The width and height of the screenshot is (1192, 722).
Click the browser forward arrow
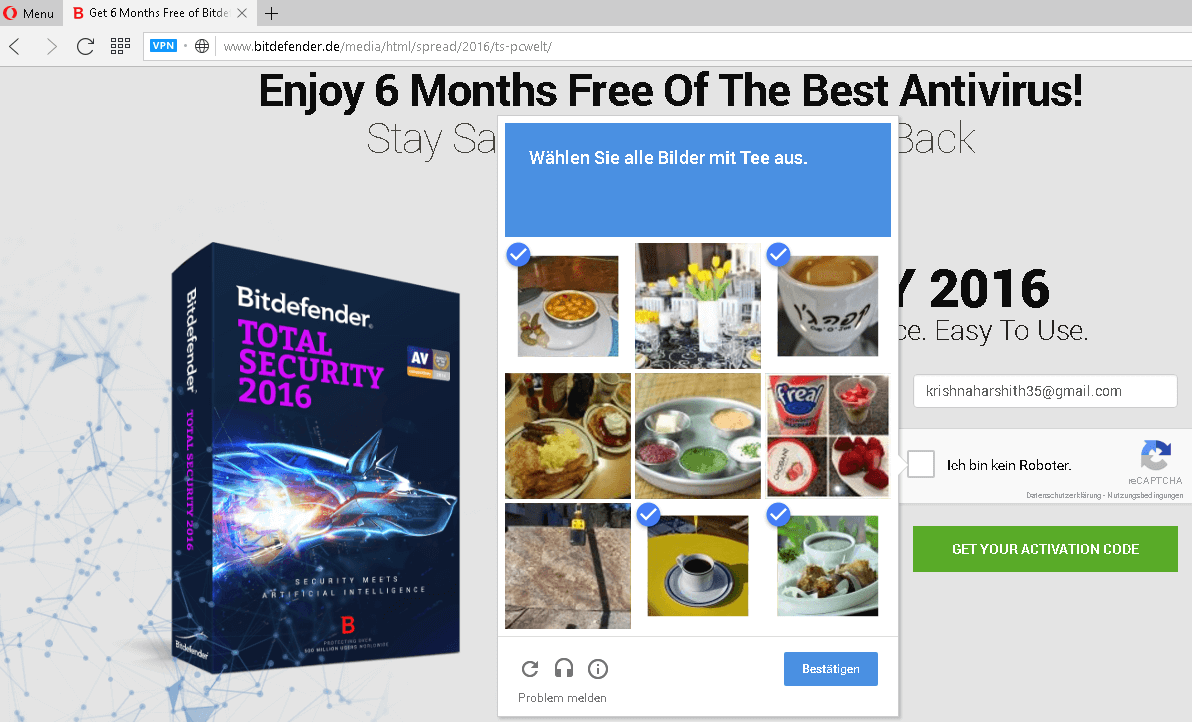pyautogui.click(x=51, y=46)
